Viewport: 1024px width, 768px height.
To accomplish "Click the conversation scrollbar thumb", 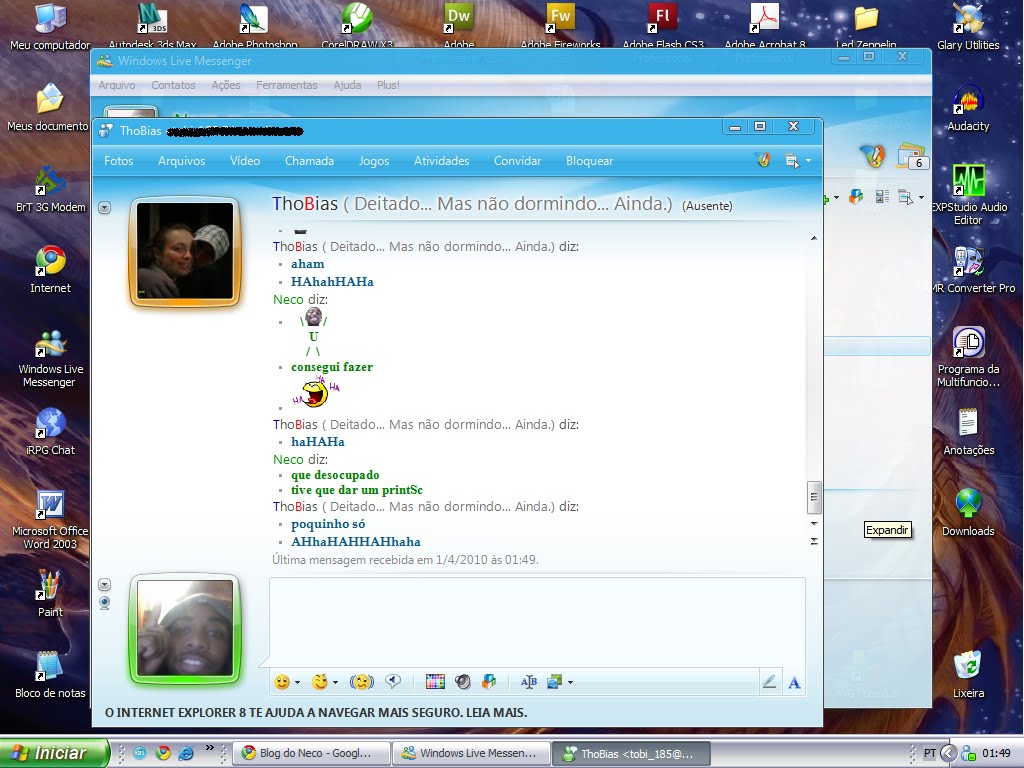I will pyautogui.click(x=814, y=497).
